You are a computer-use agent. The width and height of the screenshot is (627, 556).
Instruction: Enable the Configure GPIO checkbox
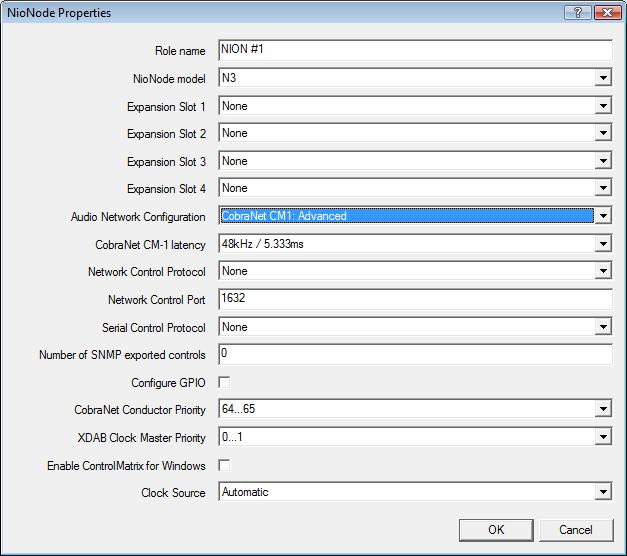pyautogui.click(x=225, y=382)
